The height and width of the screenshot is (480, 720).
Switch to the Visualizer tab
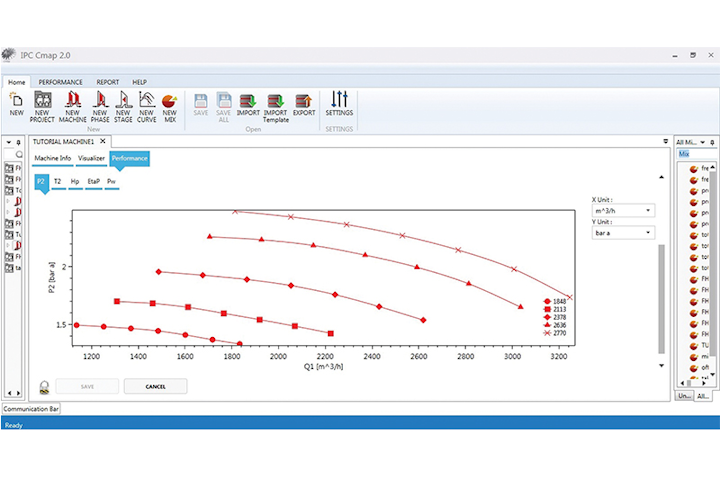(x=91, y=158)
